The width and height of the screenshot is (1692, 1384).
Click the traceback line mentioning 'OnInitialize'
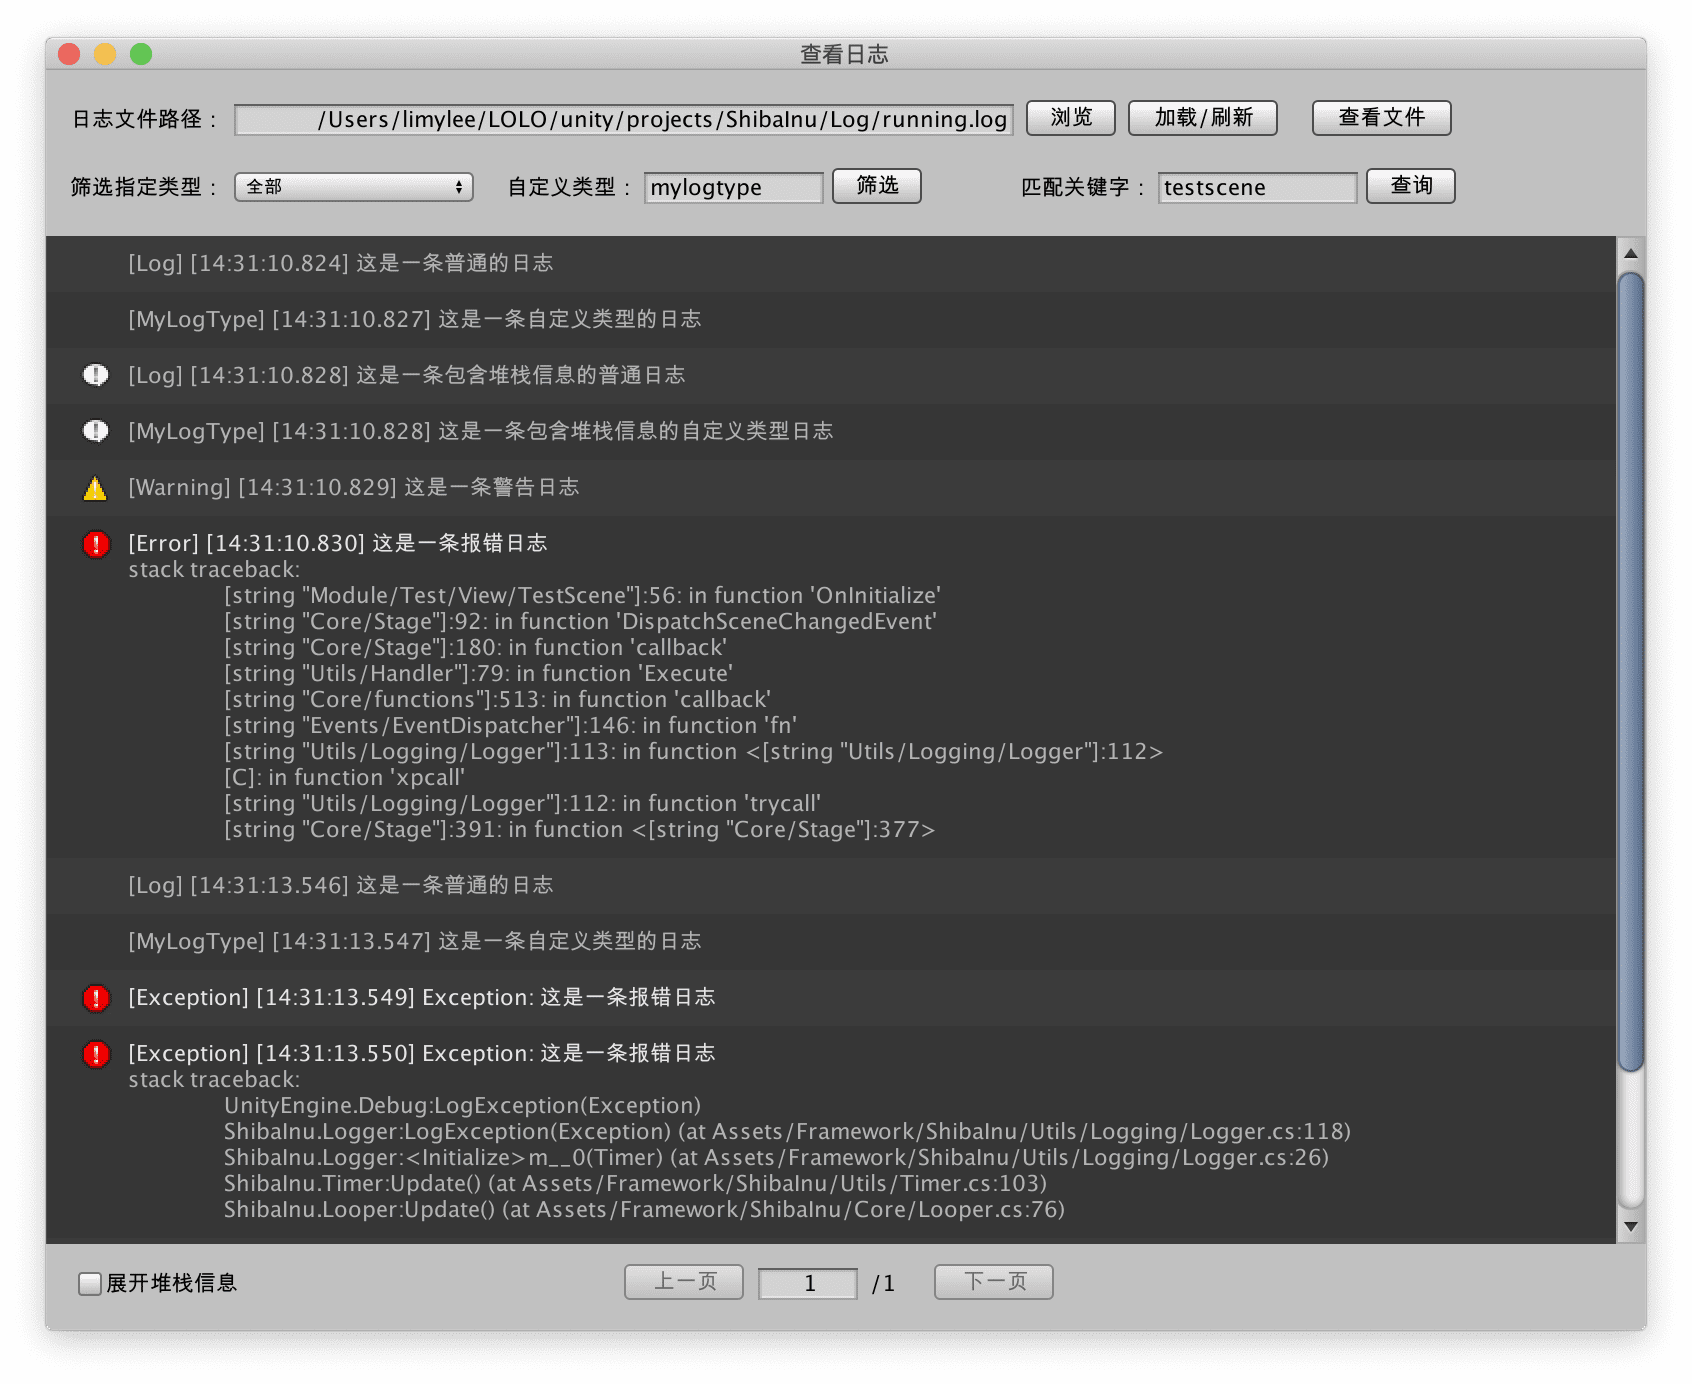point(582,596)
